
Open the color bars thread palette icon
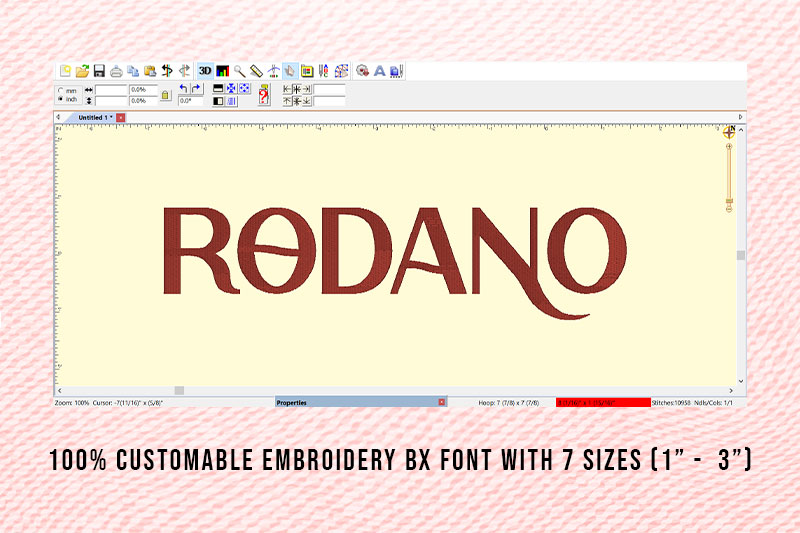coord(222,71)
